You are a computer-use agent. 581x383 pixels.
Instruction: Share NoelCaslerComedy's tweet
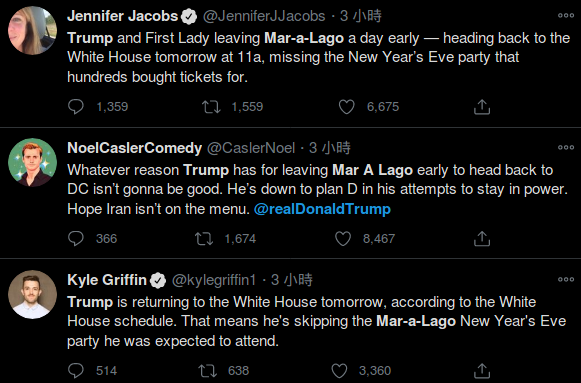pos(482,239)
